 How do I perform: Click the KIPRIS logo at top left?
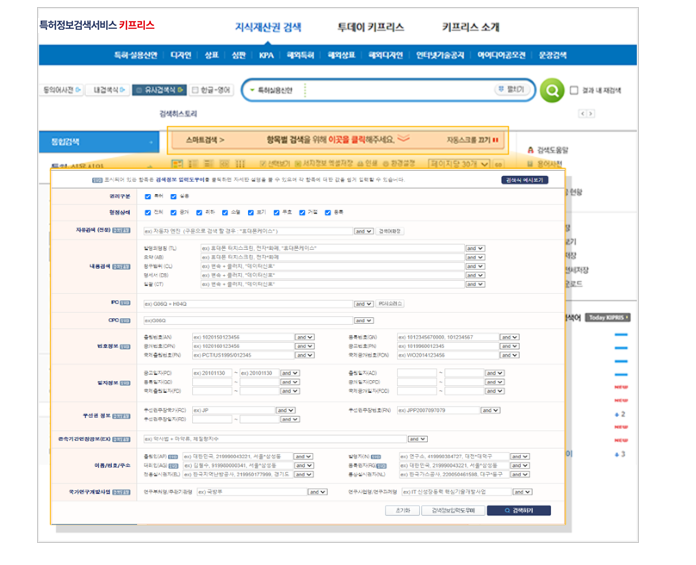pyautogui.click(x=96, y=24)
